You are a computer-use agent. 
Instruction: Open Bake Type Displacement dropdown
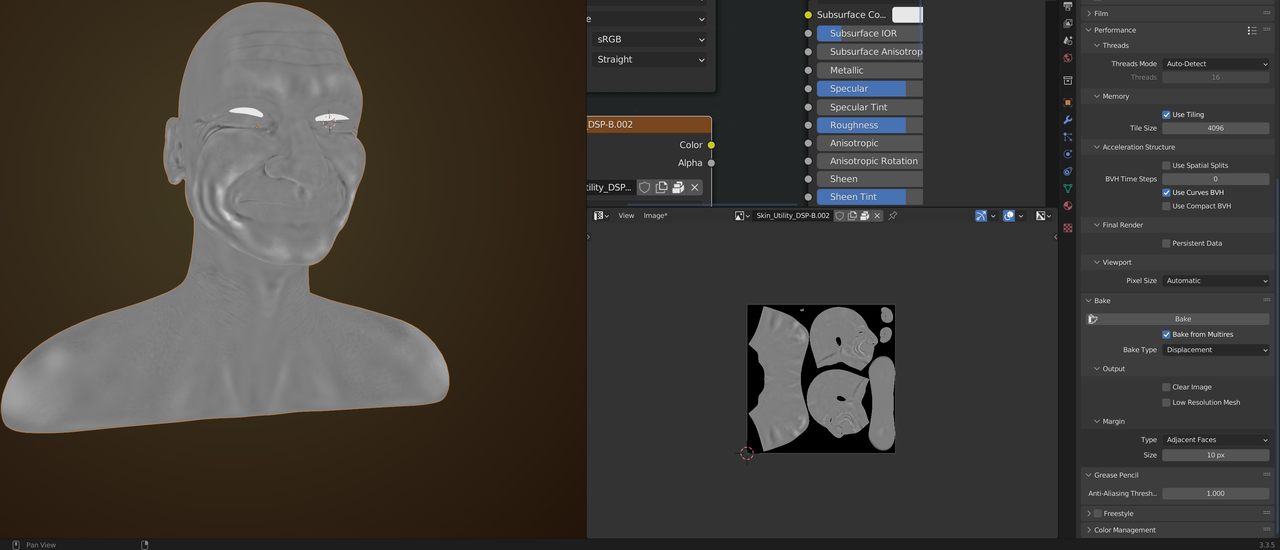(x=1216, y=350)
